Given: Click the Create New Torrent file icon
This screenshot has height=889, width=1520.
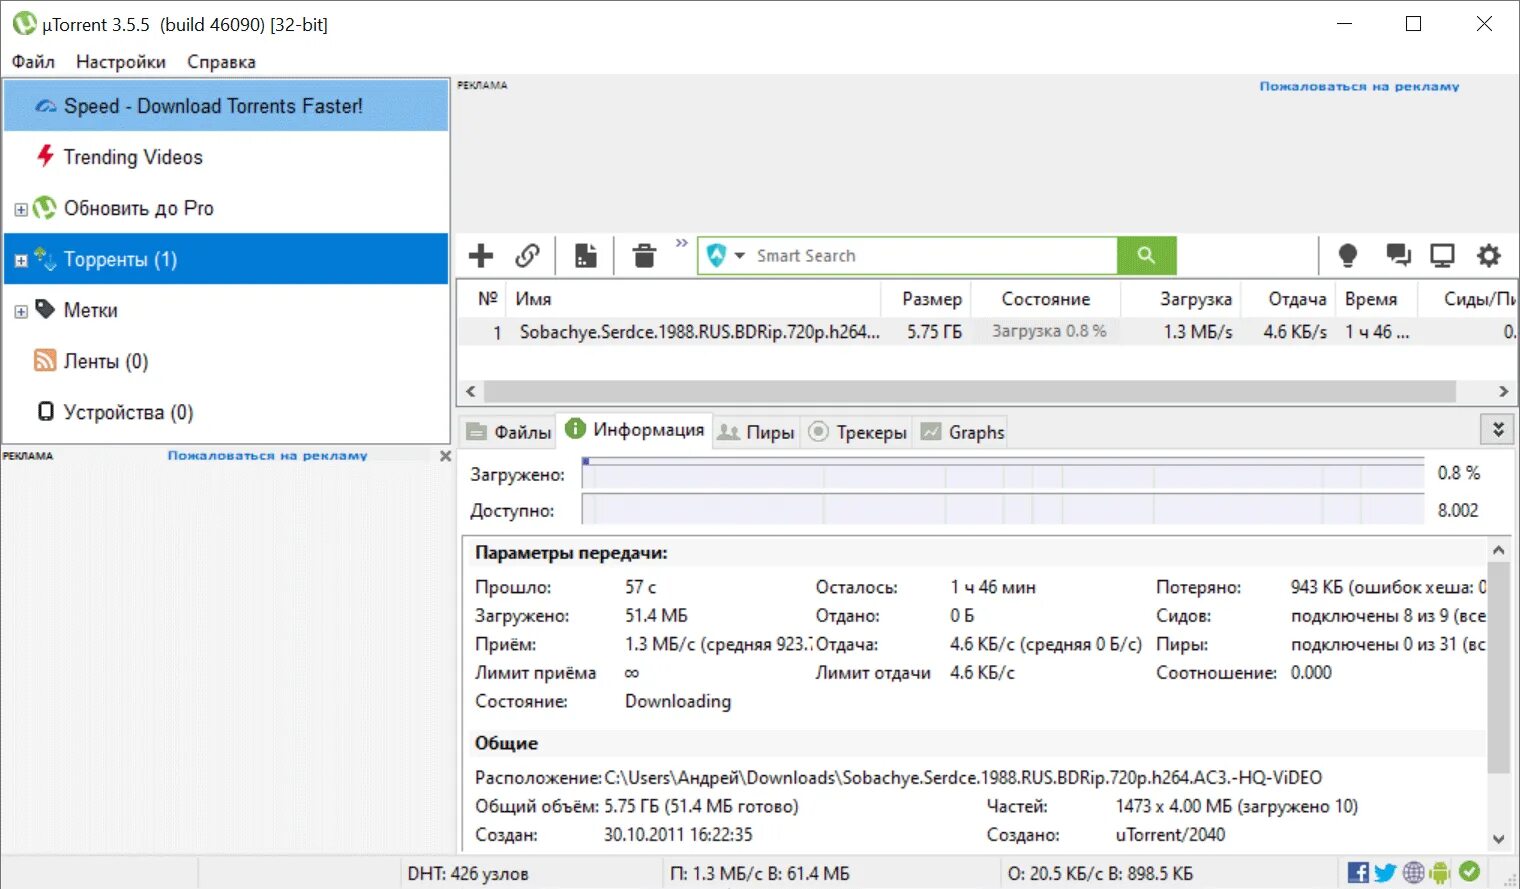Looking at the screenshot, I should click(586, 256).
